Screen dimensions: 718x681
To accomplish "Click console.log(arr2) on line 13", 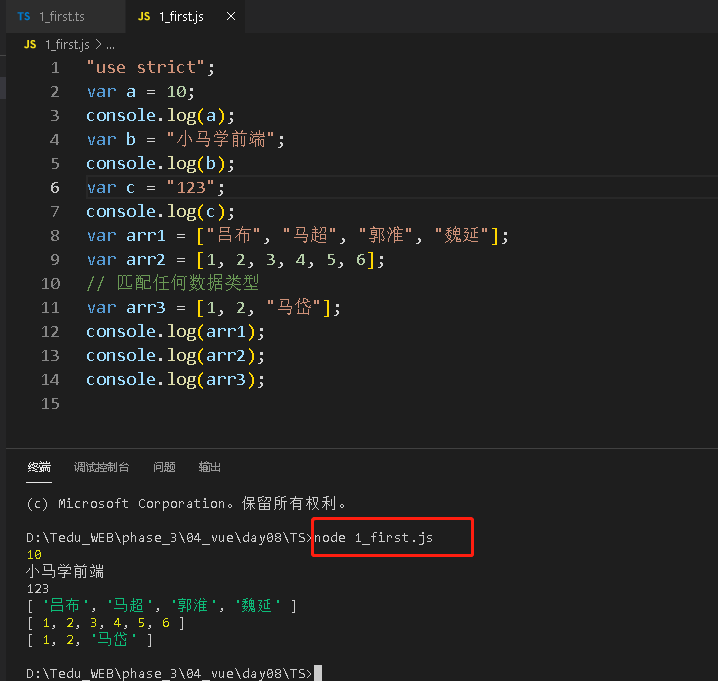I will (x=175, y=356).
